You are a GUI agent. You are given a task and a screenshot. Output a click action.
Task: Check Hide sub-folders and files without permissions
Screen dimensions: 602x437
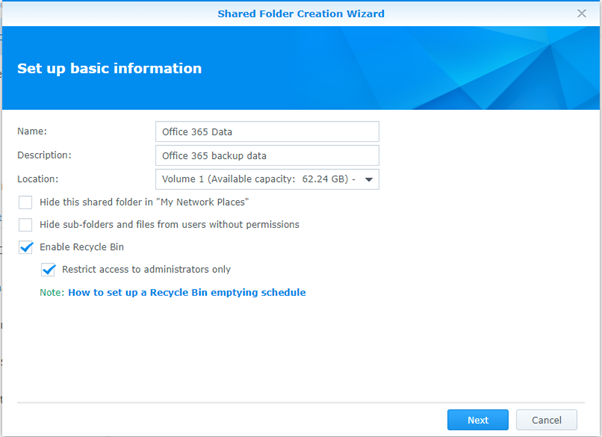click(25, 225)
